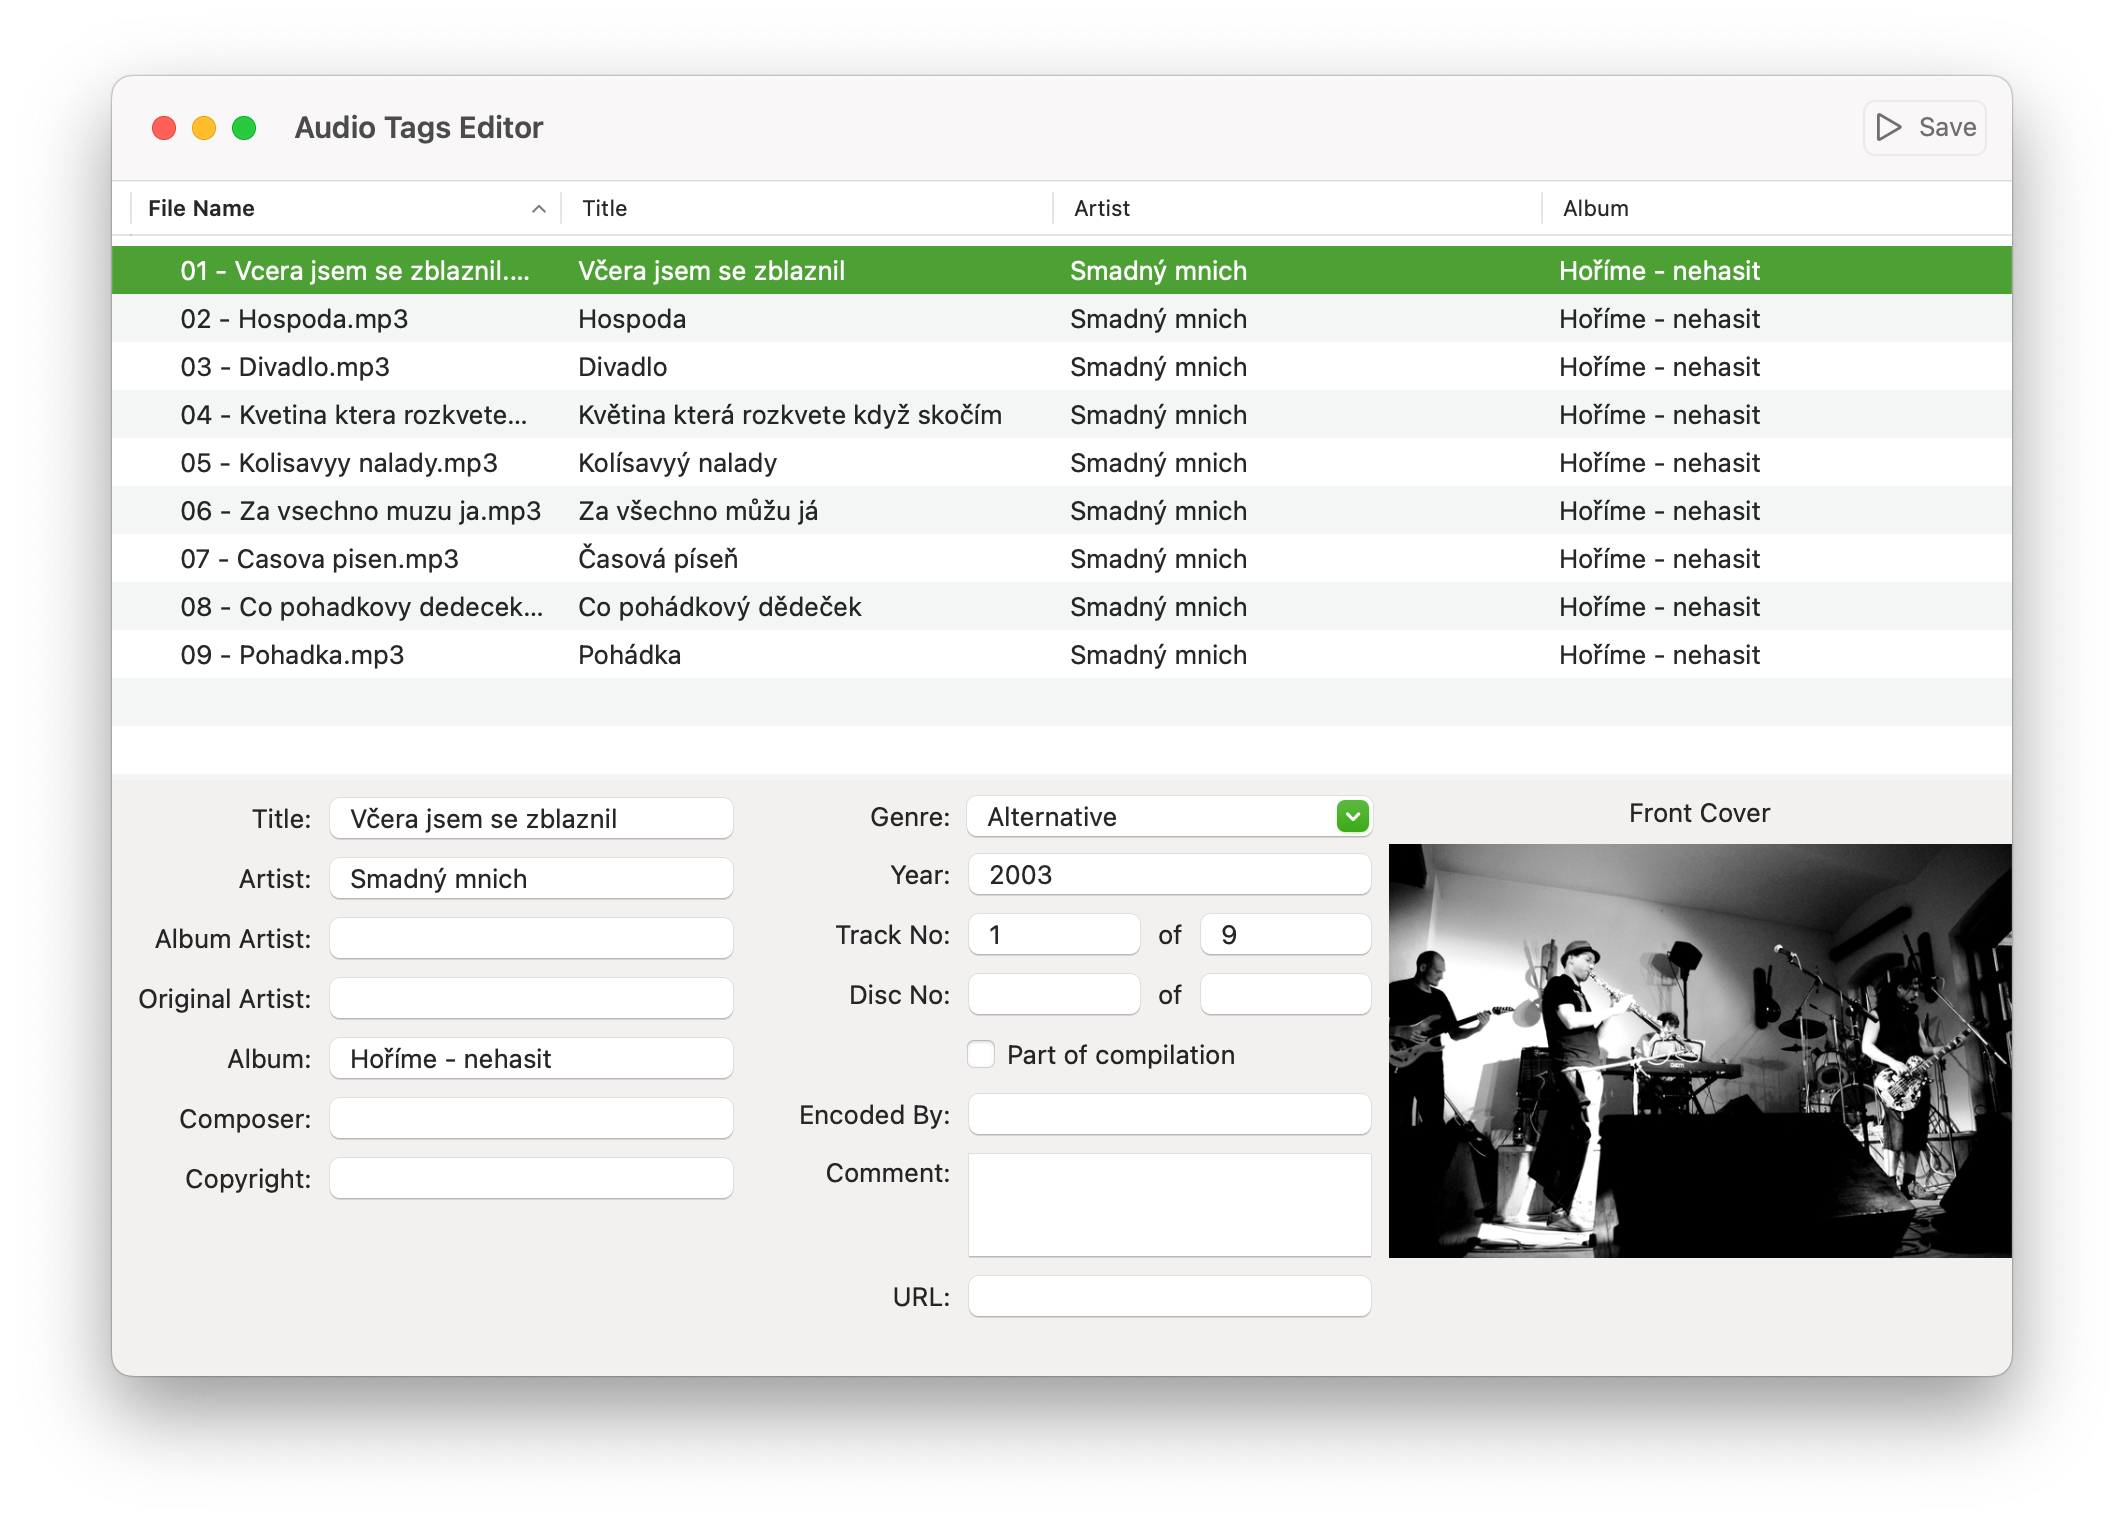Select the 09 - Pohadka.mp3 file
Image resolution: width=2124 pixels, height=1524 pixels.
click(292, 655)
